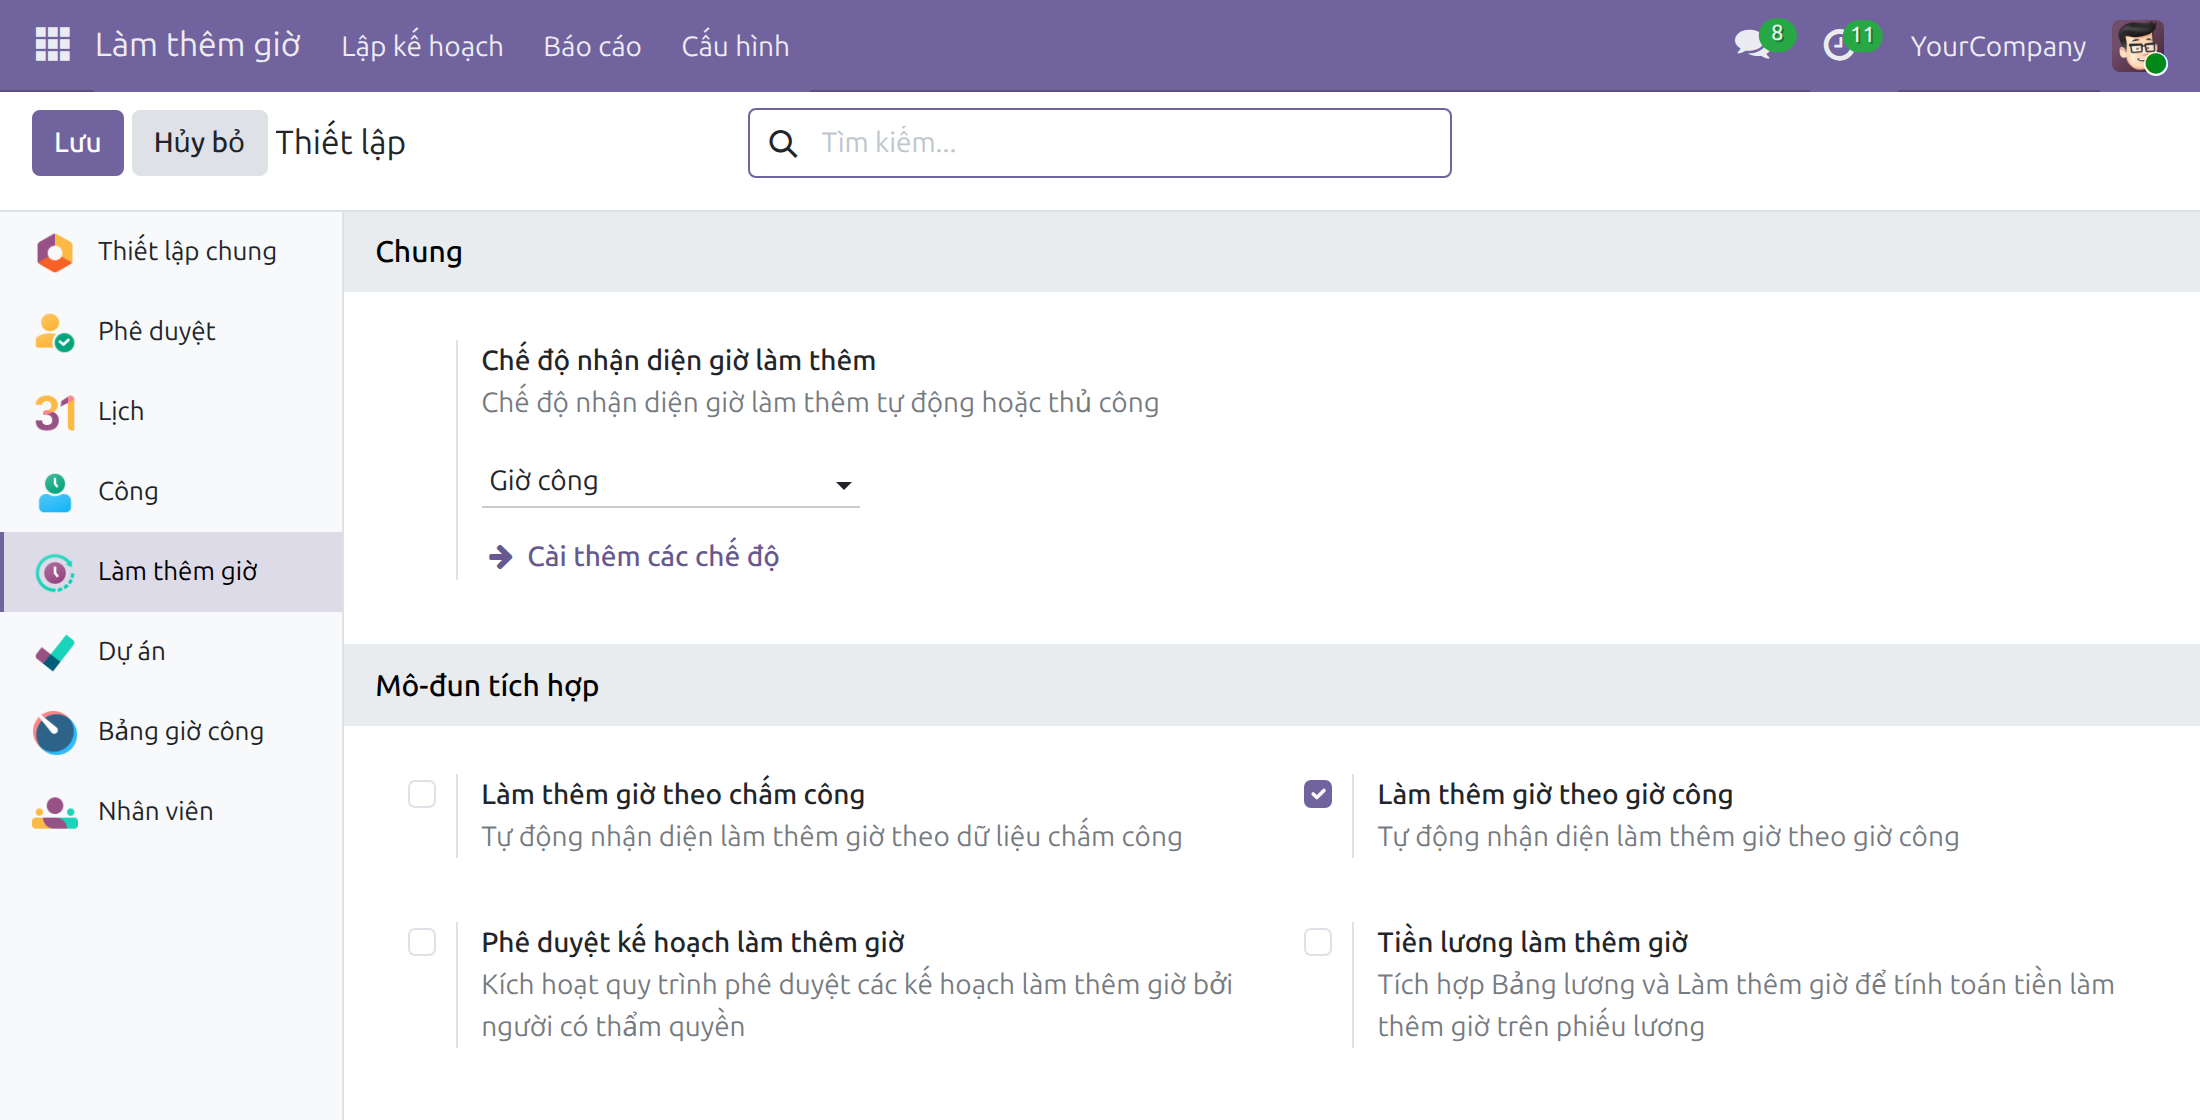Switch company via YourCompany label

pos(1998,46)
